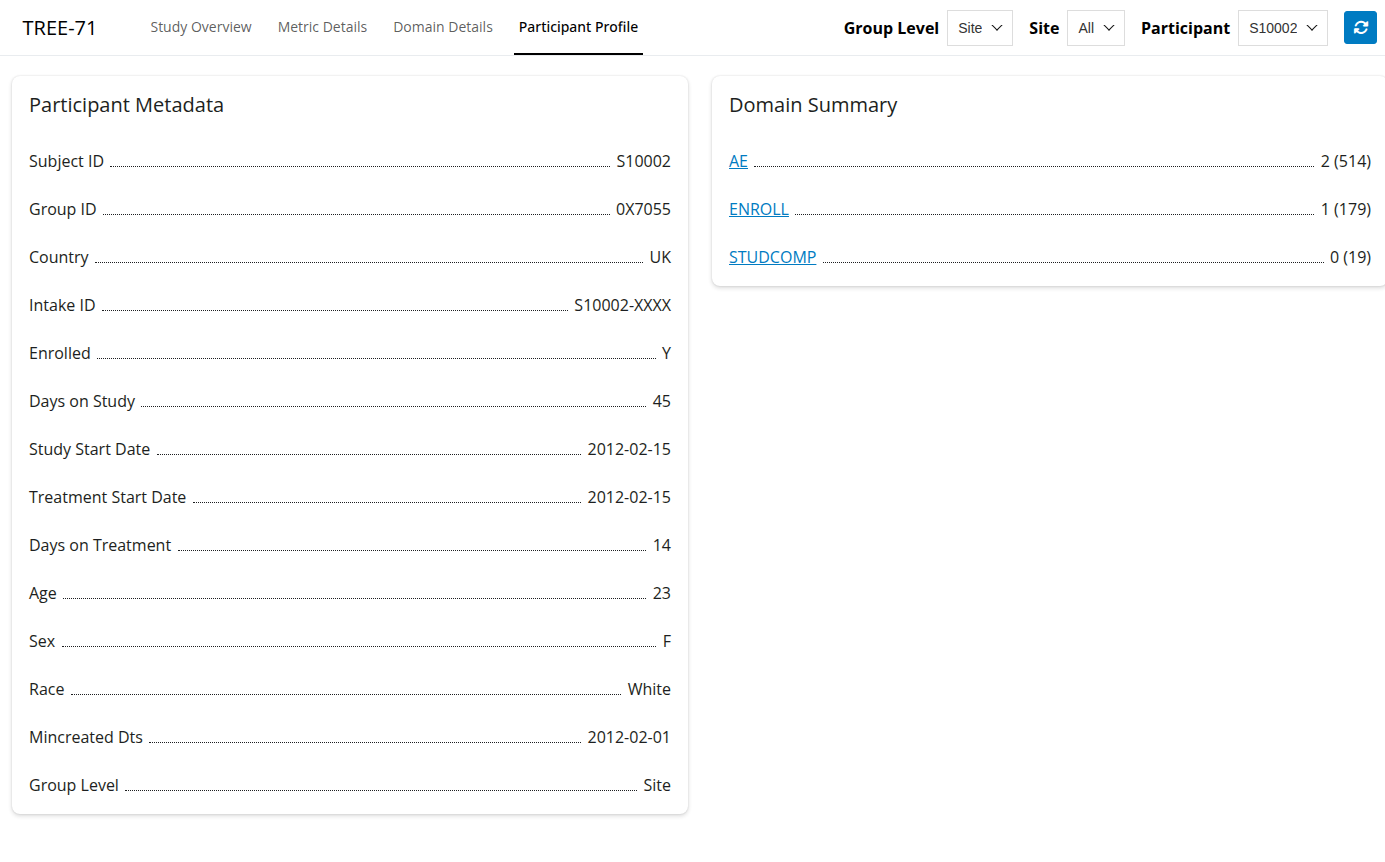Follow the STUDCOMP domain link
Viewport: 1385px width, 862px height.
[x=772, y=257]
